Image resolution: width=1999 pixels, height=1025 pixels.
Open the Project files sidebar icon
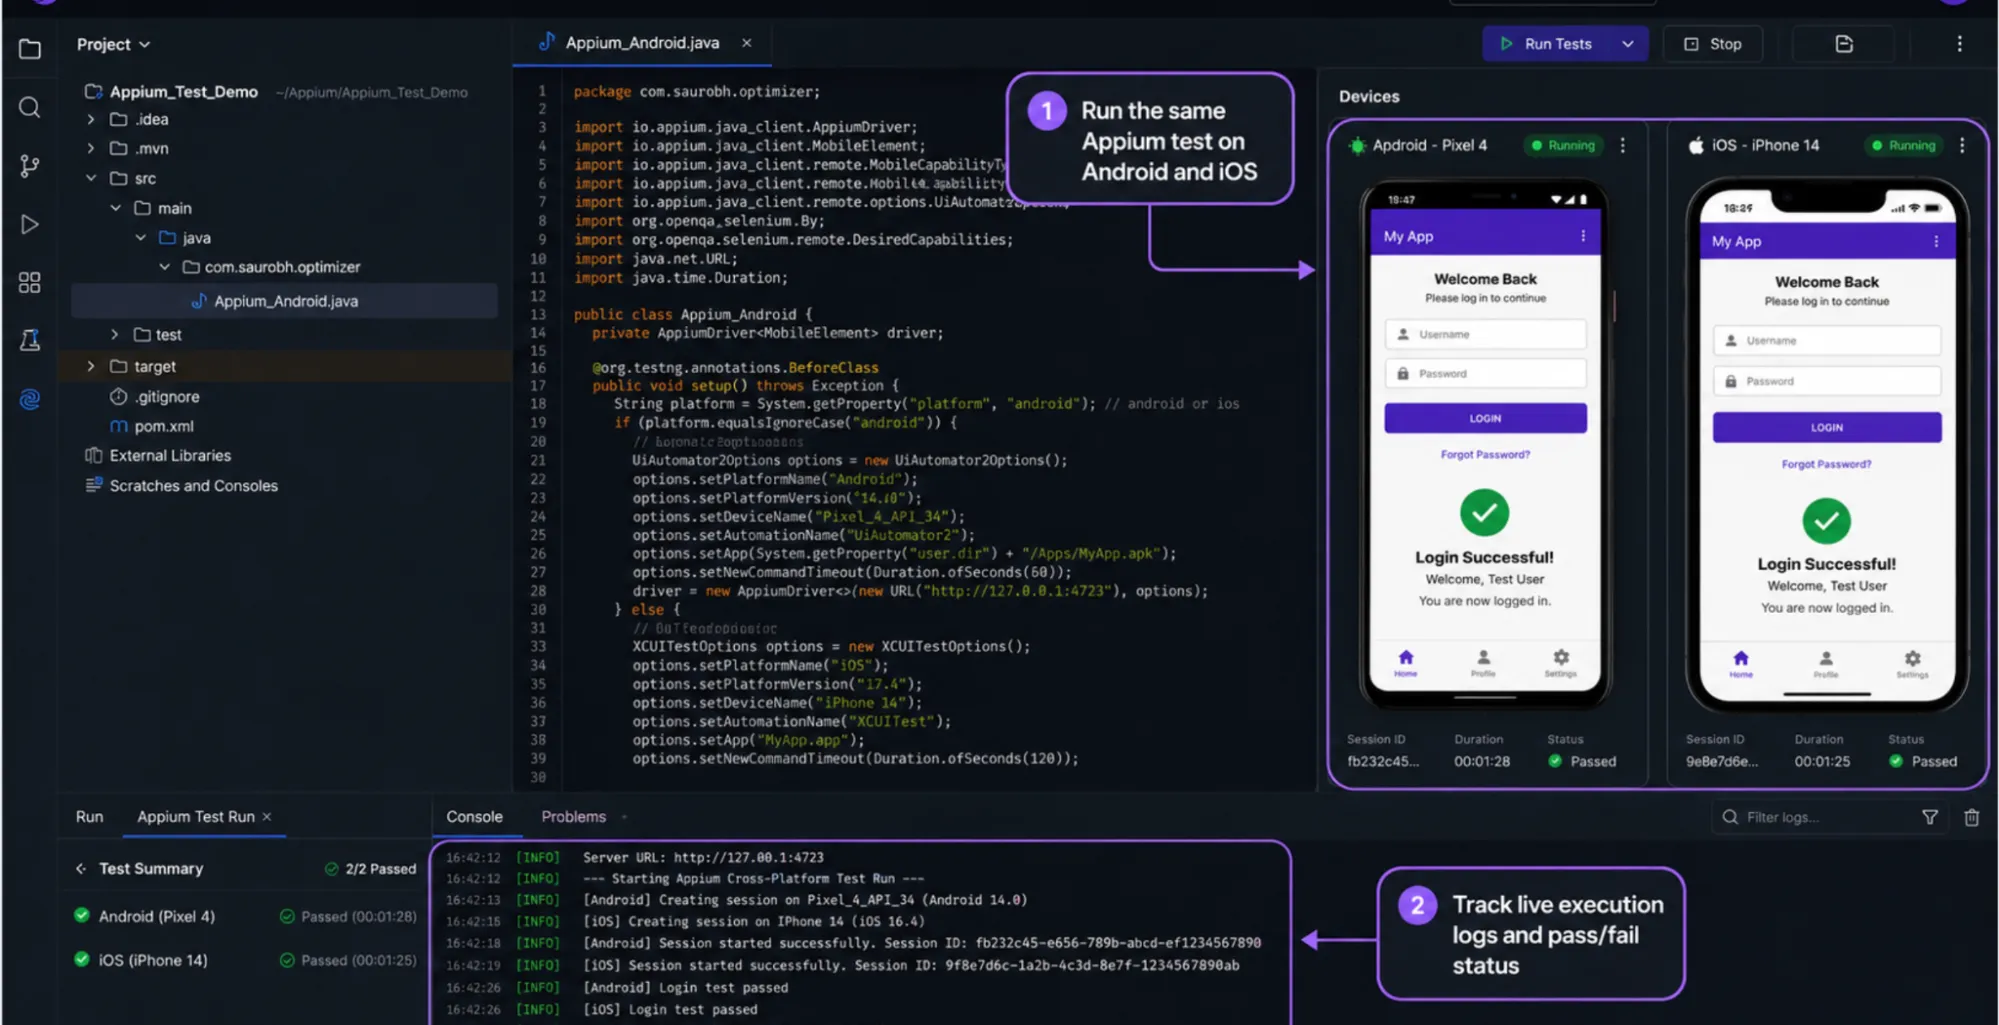(30, 49)
